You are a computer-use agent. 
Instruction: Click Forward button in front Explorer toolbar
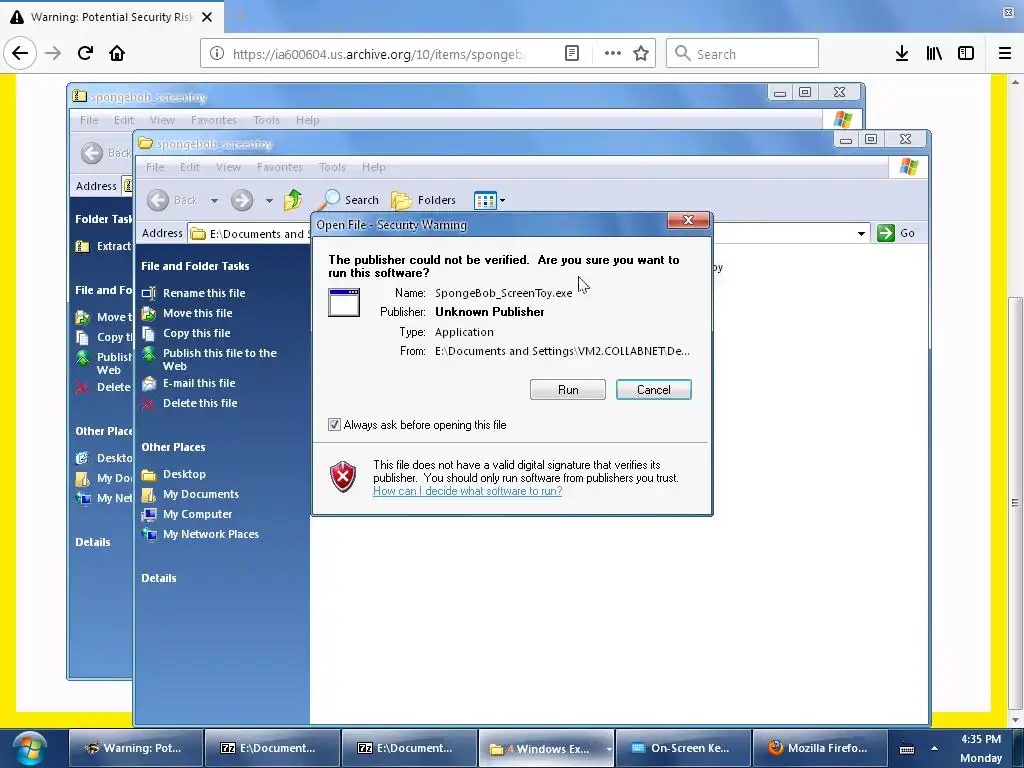coord(242,200)
